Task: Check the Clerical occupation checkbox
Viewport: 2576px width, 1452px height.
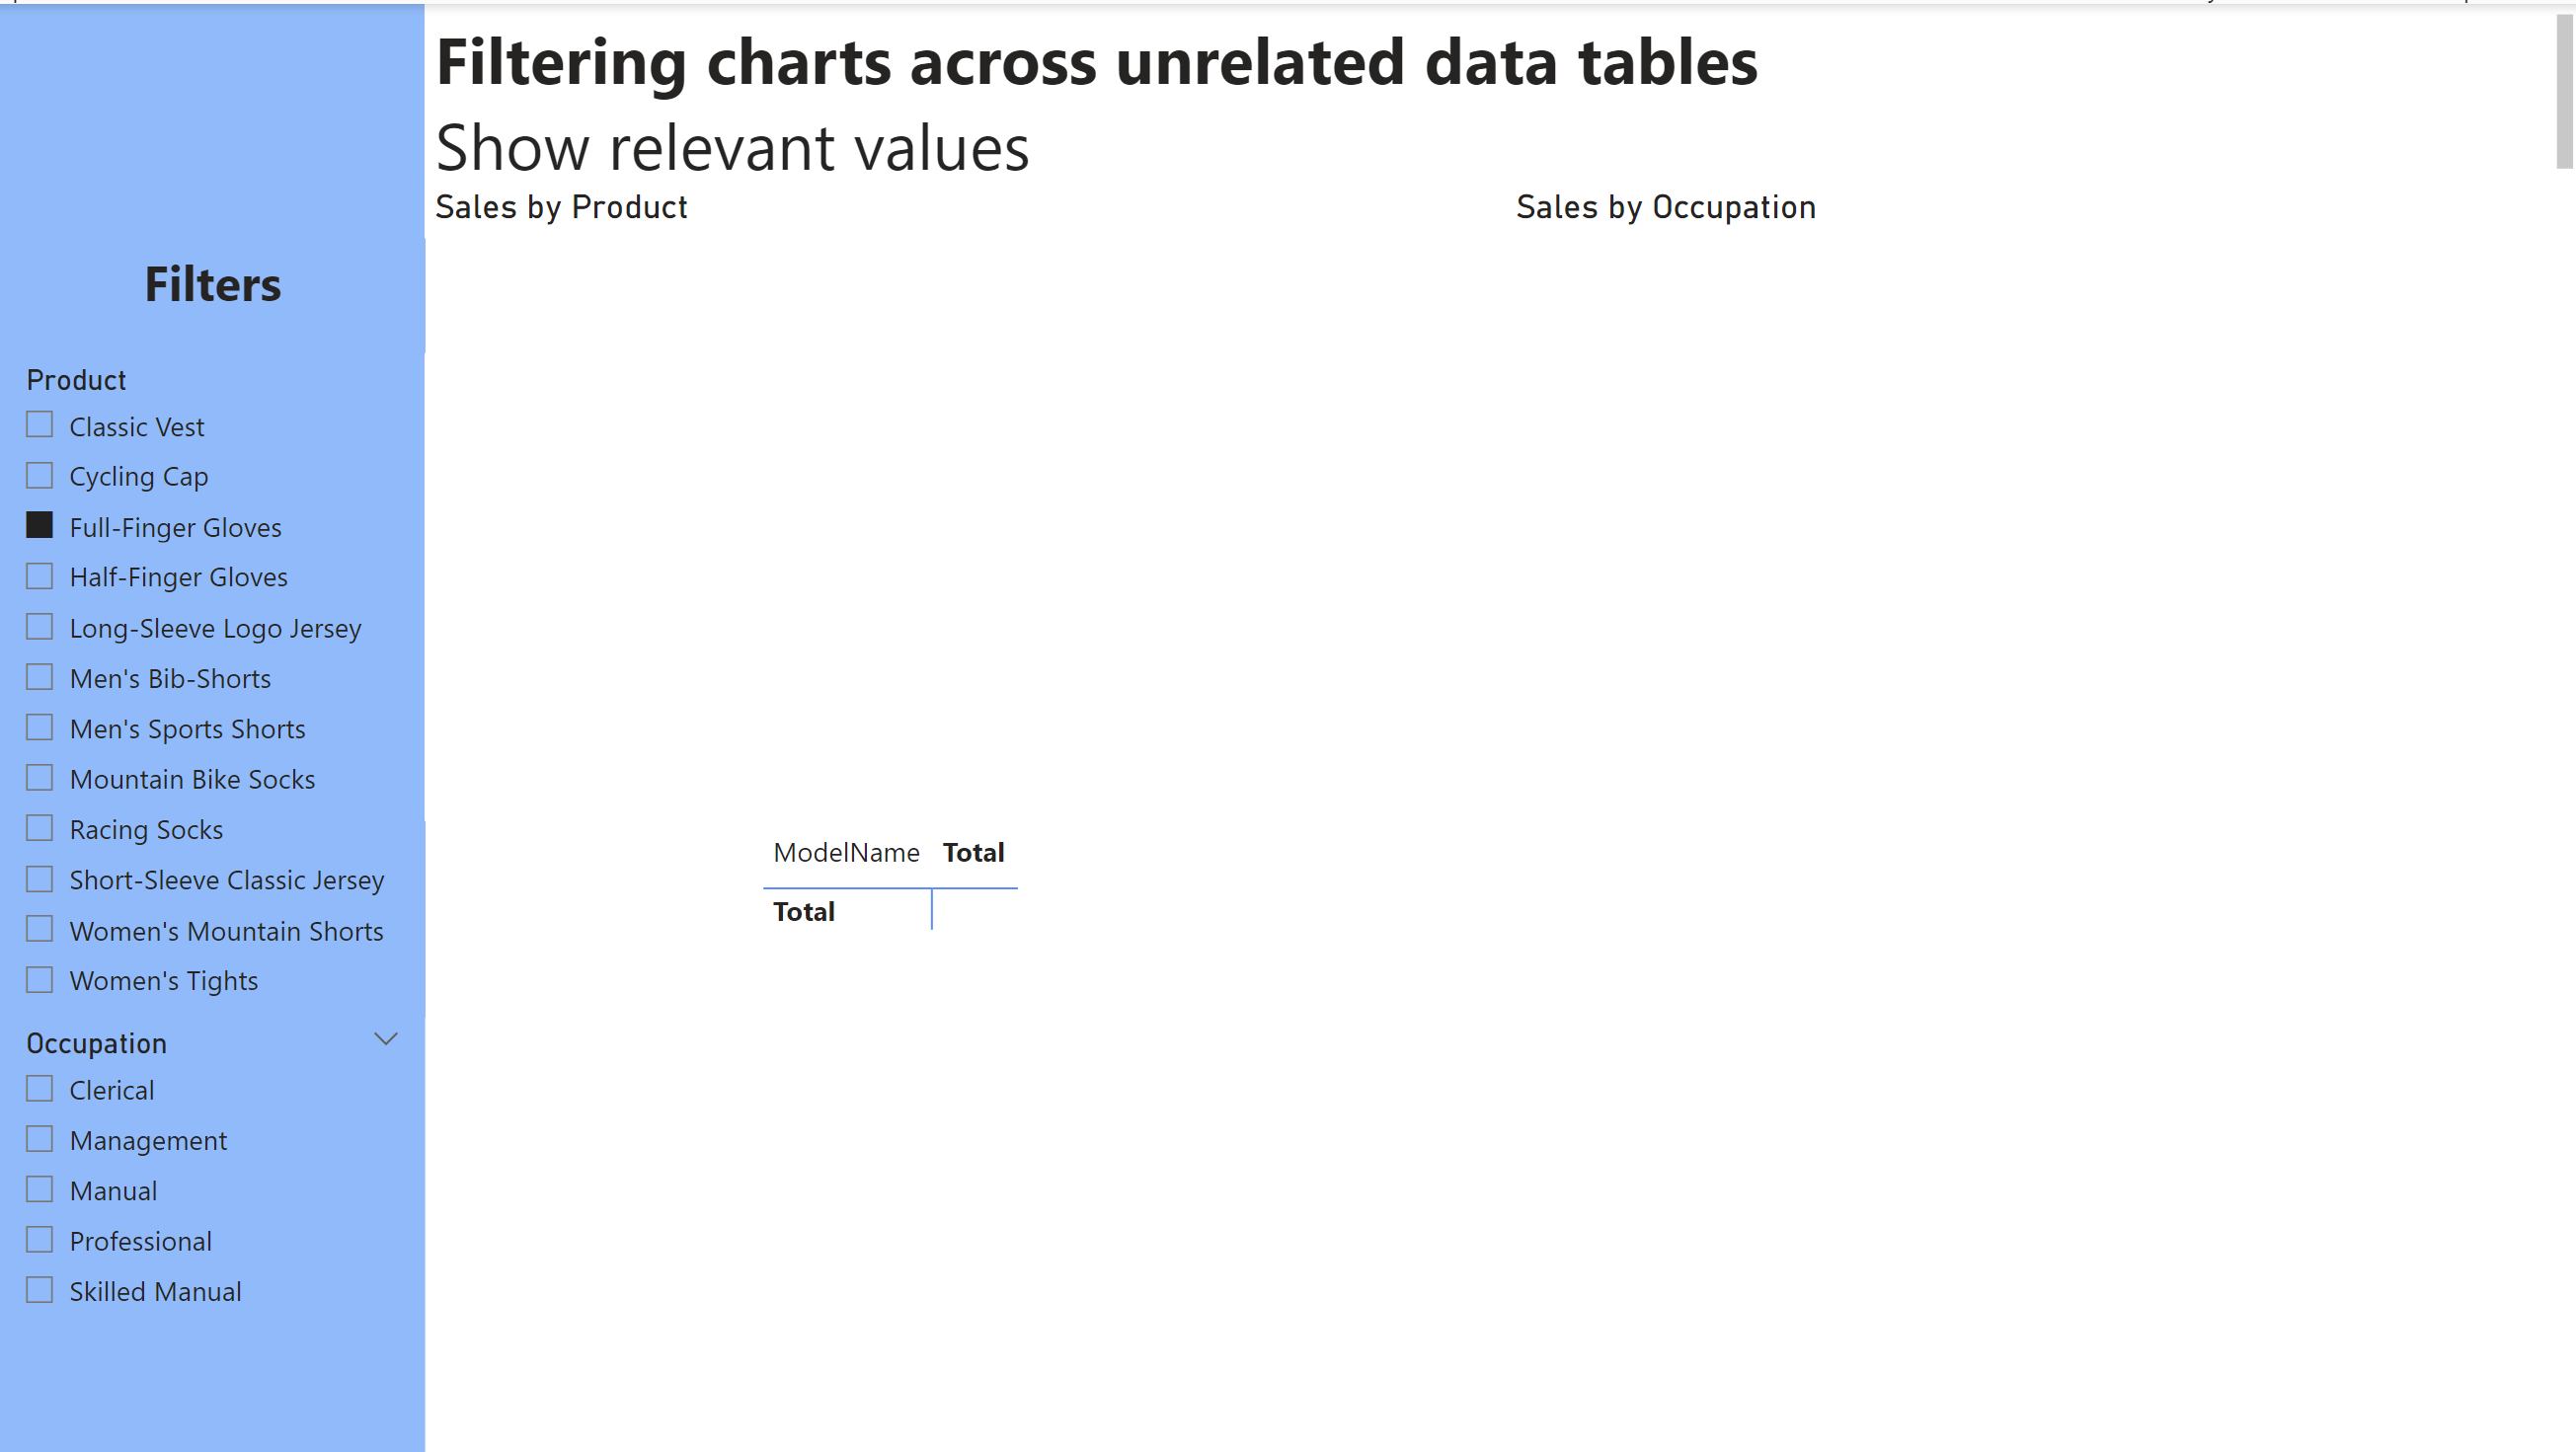Action: (x=39, y=1089)
